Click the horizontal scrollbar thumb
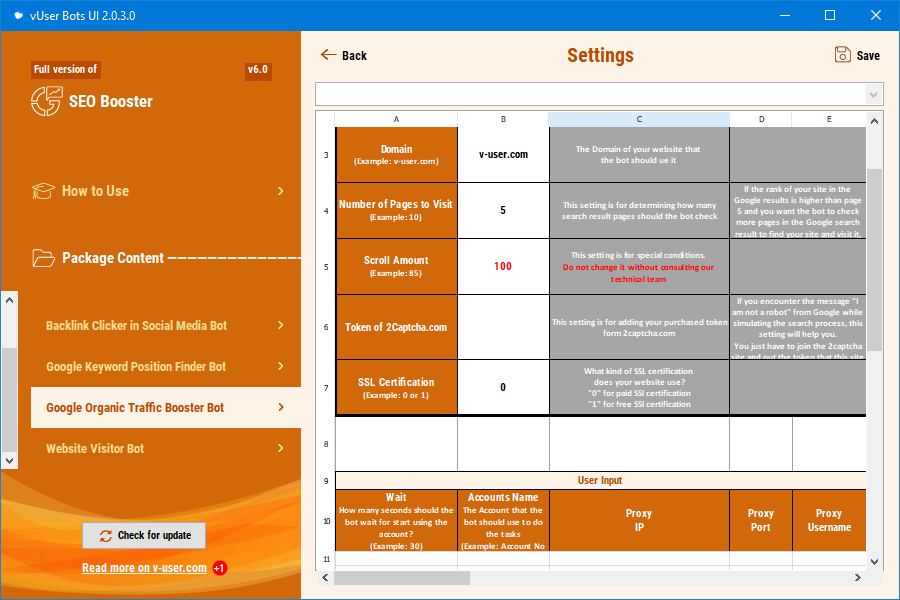This screenshot has width=900, height=600. coord(402,578)
